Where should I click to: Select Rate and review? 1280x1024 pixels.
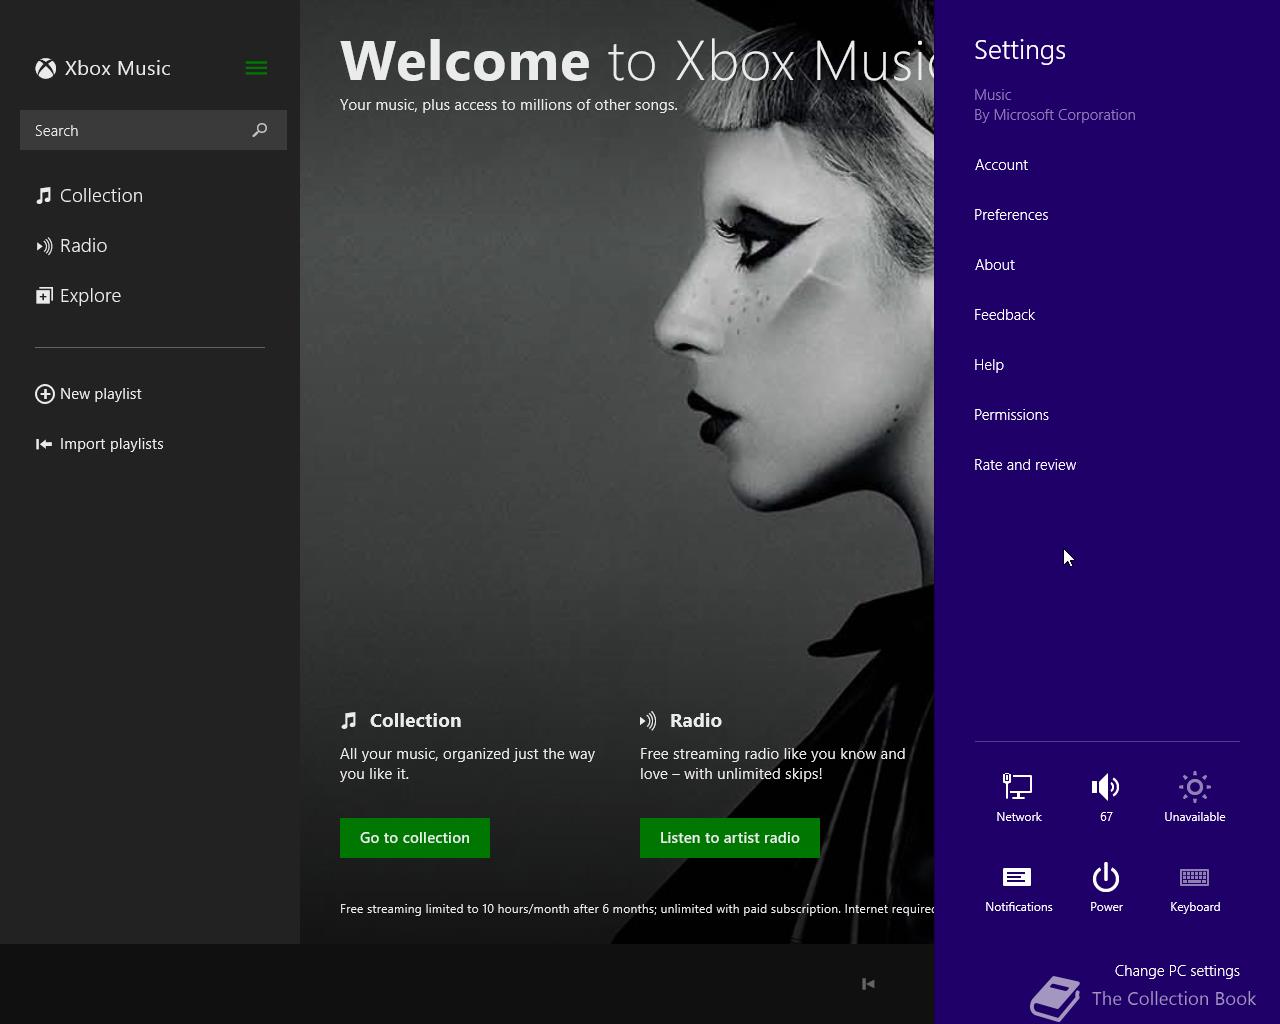tap(1025, 465)
